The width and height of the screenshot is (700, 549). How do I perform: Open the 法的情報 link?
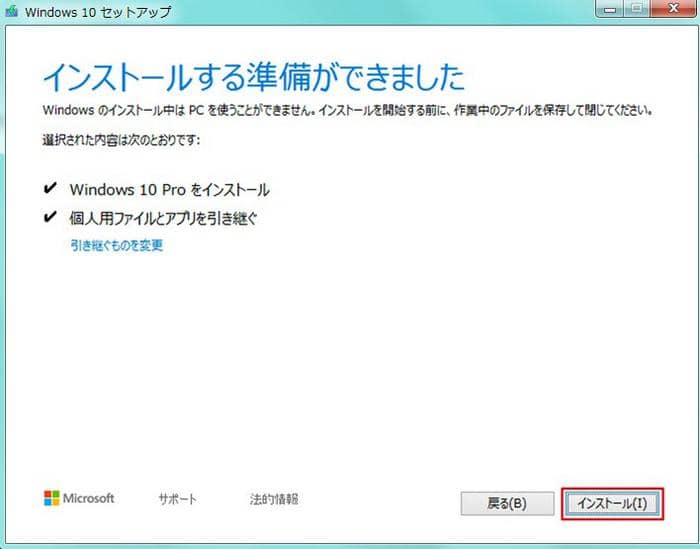[x=274, y=499]
